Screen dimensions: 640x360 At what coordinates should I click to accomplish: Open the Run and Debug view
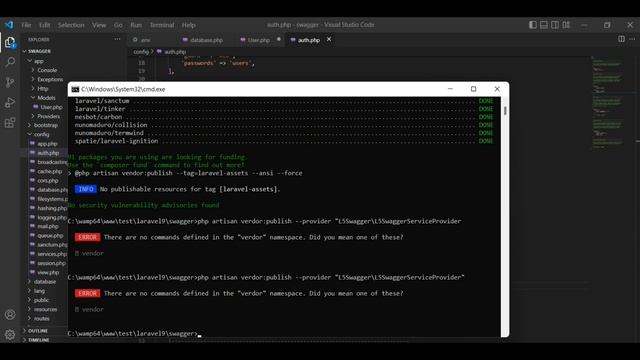[10, 102]
